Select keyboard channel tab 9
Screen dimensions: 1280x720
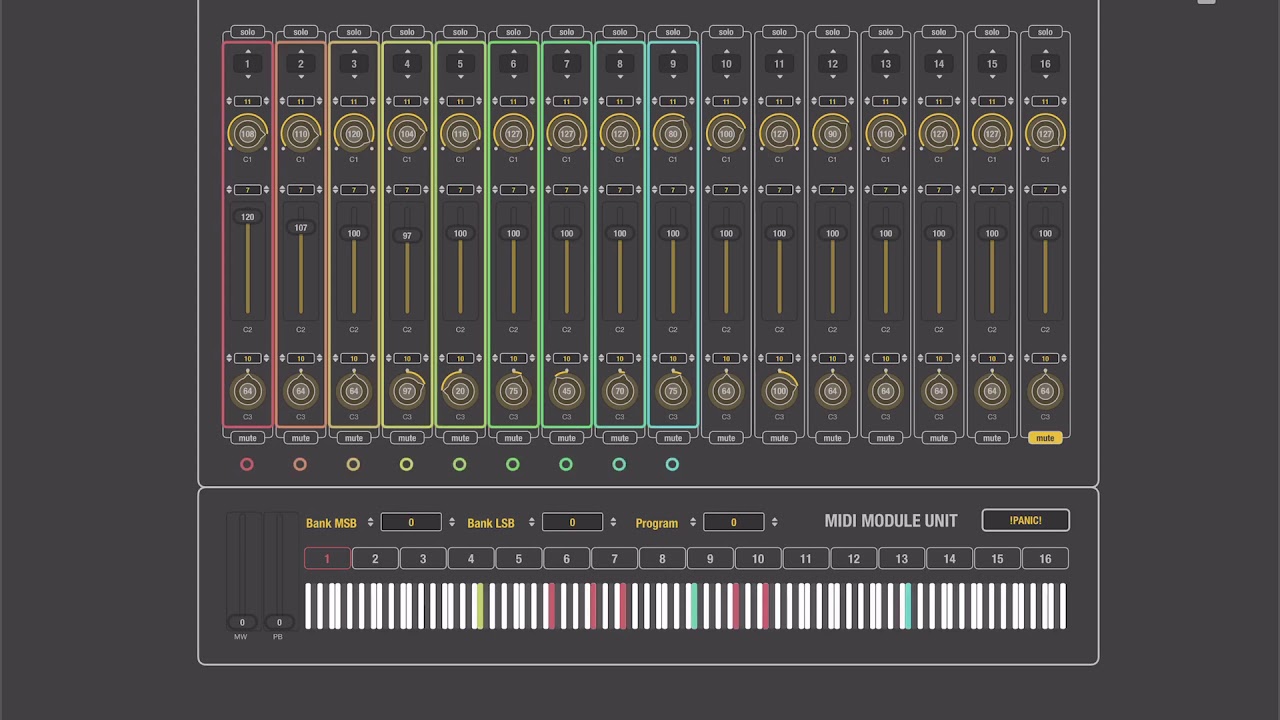pyautogui.click(x=710, y=559)
